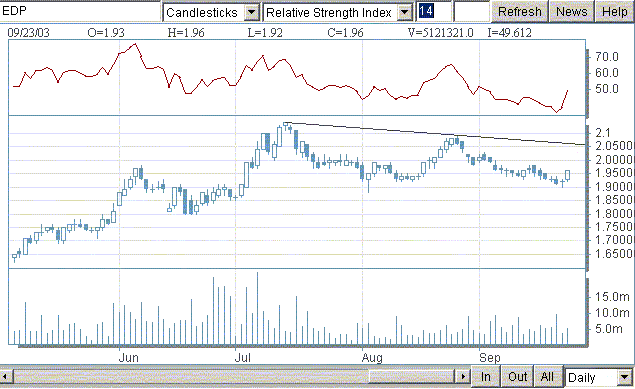
Task: Zoom in with the In button
Action: (x=486, y=377)
